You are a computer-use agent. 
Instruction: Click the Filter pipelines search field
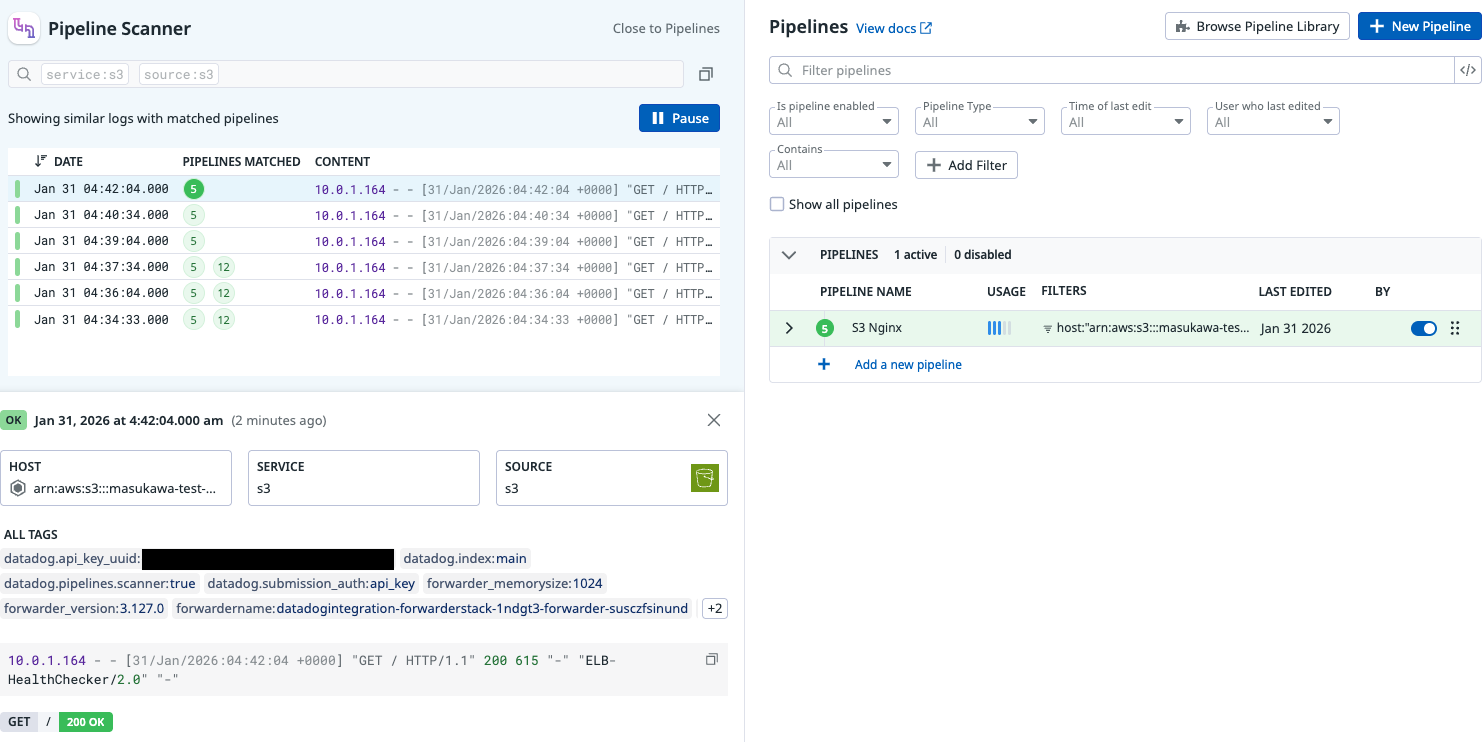coord(1110,70)
